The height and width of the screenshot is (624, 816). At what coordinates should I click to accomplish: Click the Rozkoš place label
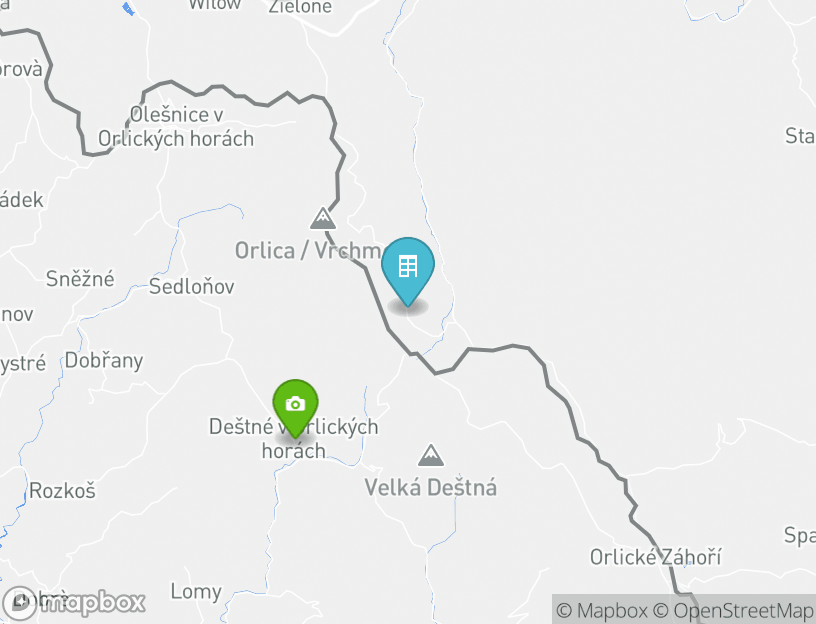click(62, 491)
